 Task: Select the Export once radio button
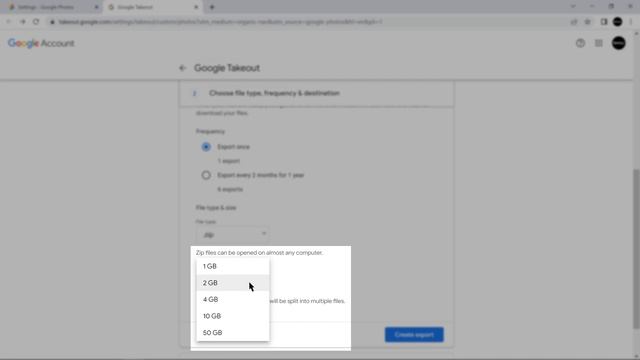[x=206, y=147]
